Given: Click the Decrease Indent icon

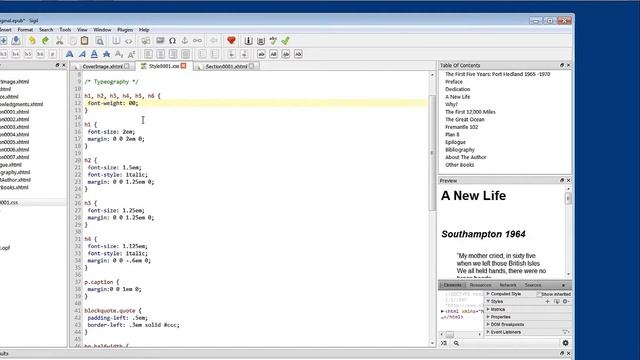Looking at the screenshot, I should point(231,54).
